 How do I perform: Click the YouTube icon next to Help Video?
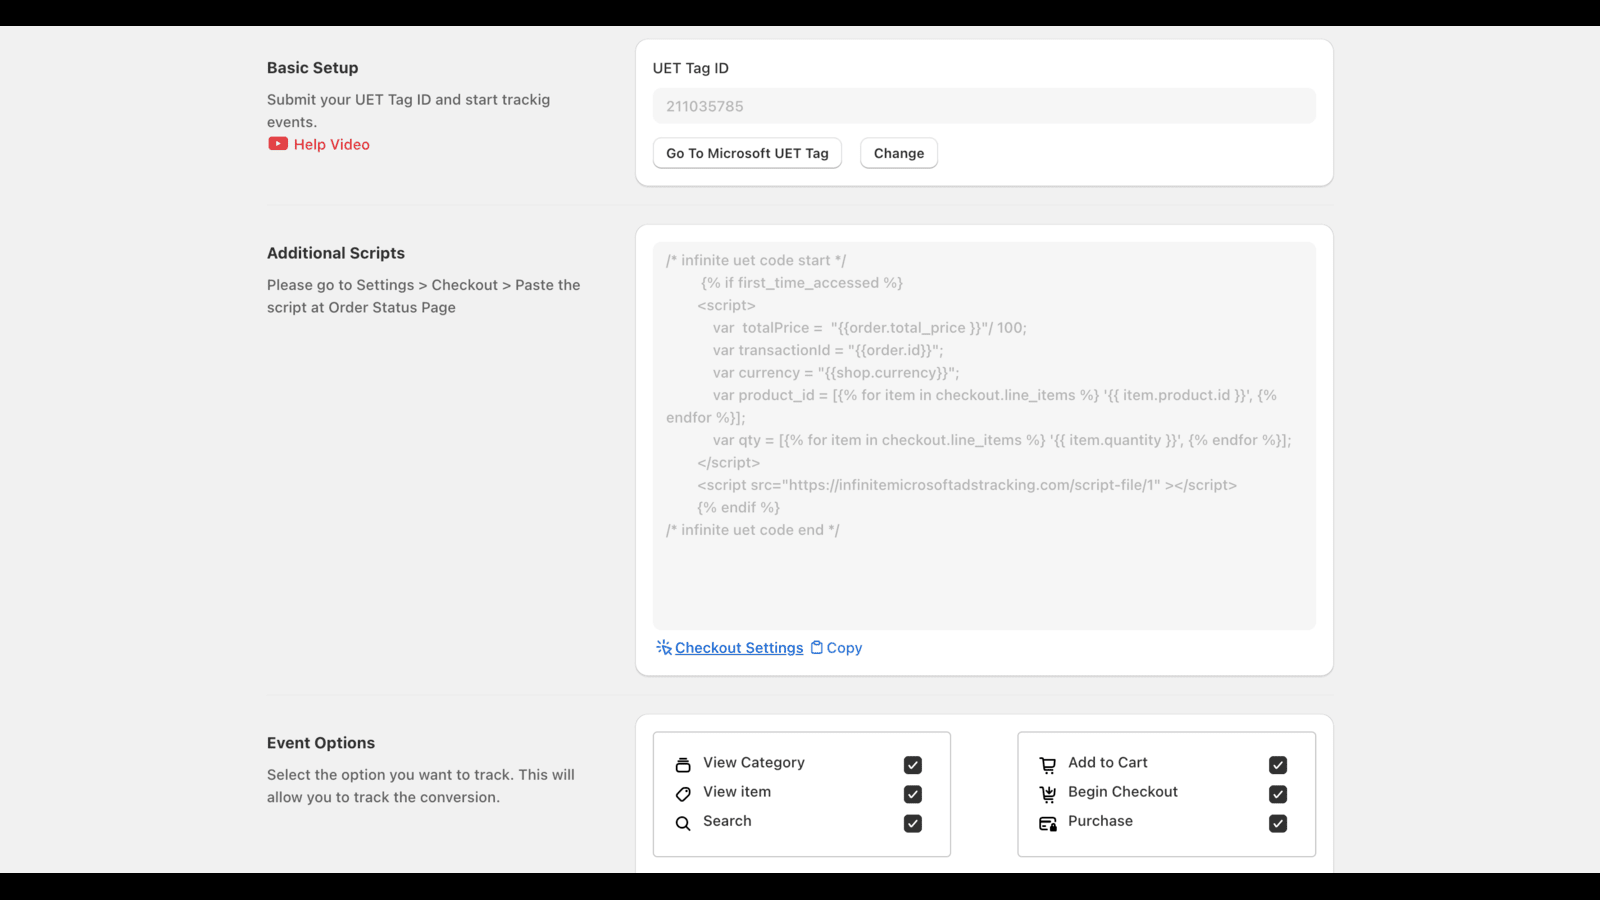point(277,144)
